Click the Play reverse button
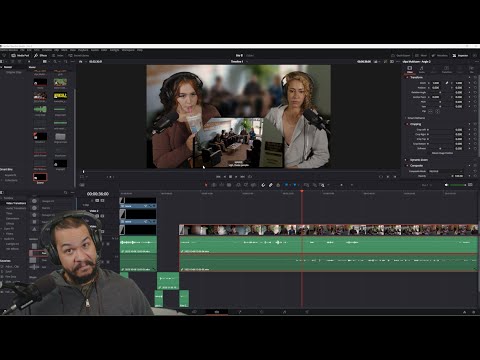 225,177
